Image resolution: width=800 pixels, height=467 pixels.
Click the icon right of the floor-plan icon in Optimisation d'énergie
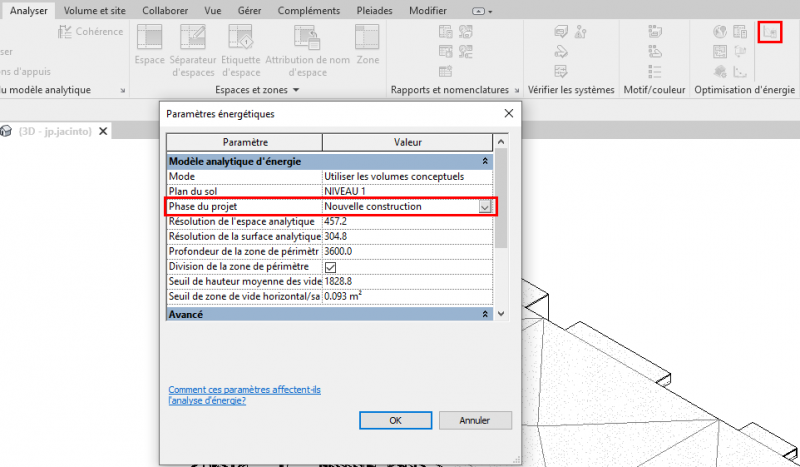[x=740, y=52]
